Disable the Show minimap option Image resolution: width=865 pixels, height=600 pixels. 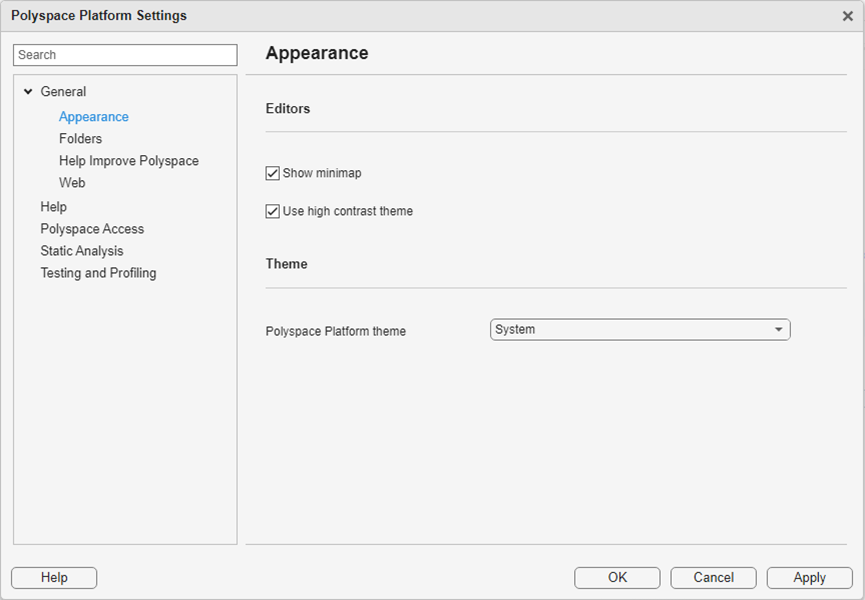(x=272, y=172)
